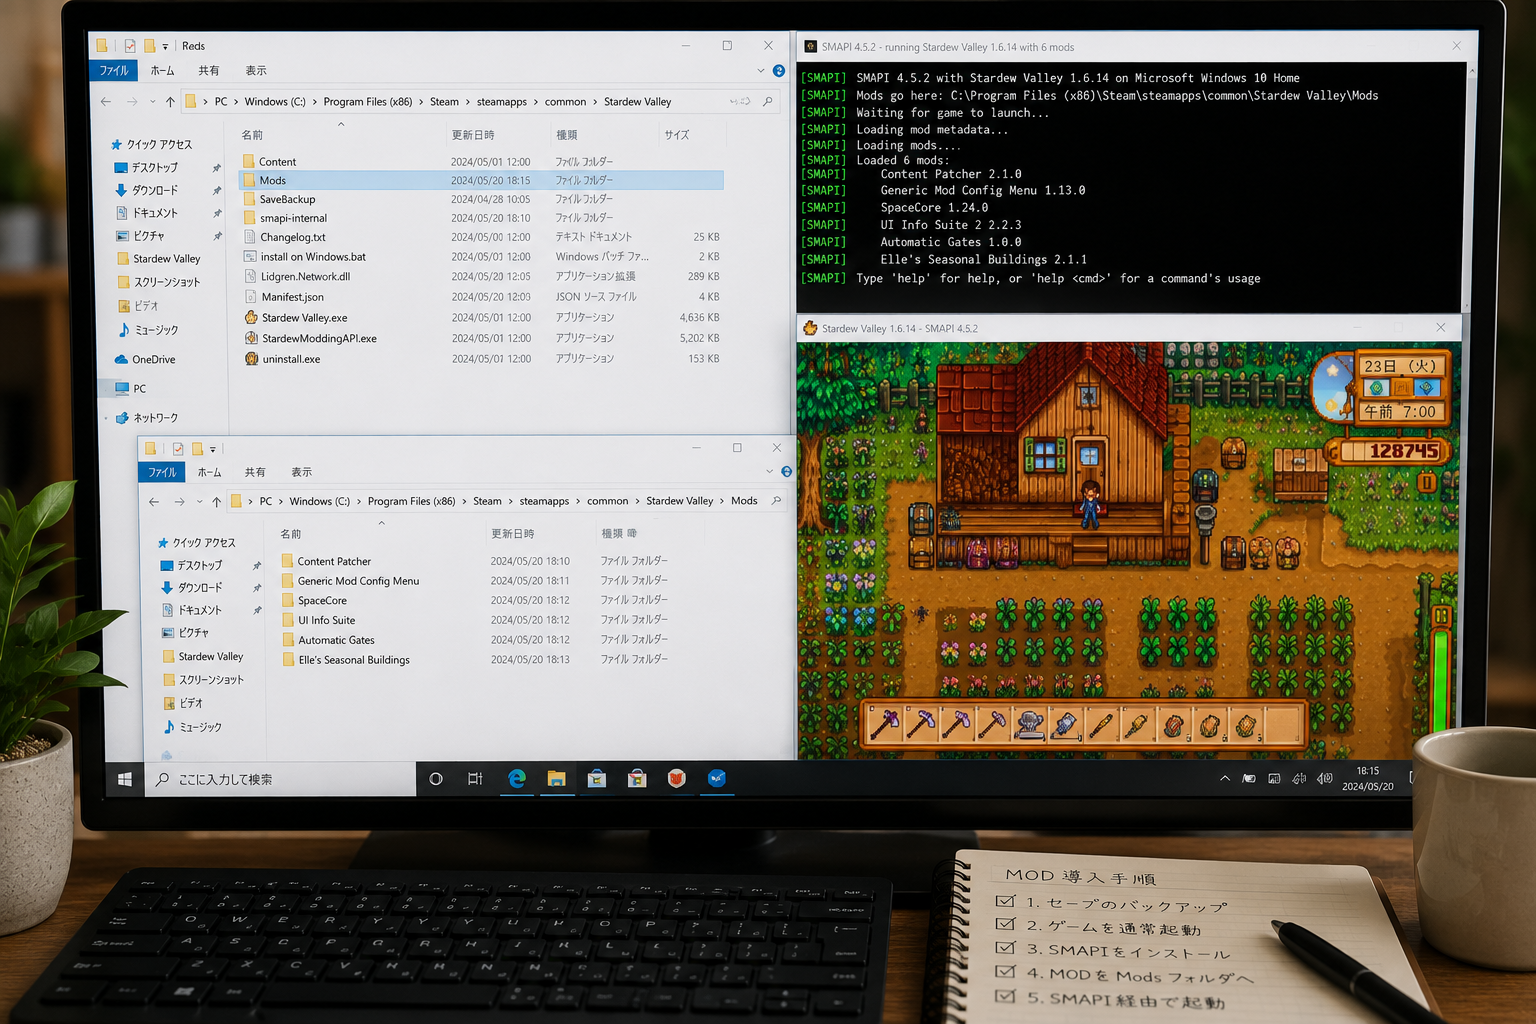Image resolution: width=1536 pixels, height=1024 pixels.
Task: Open 表示 tab in the Mods folder window
Action: point(301,472)
